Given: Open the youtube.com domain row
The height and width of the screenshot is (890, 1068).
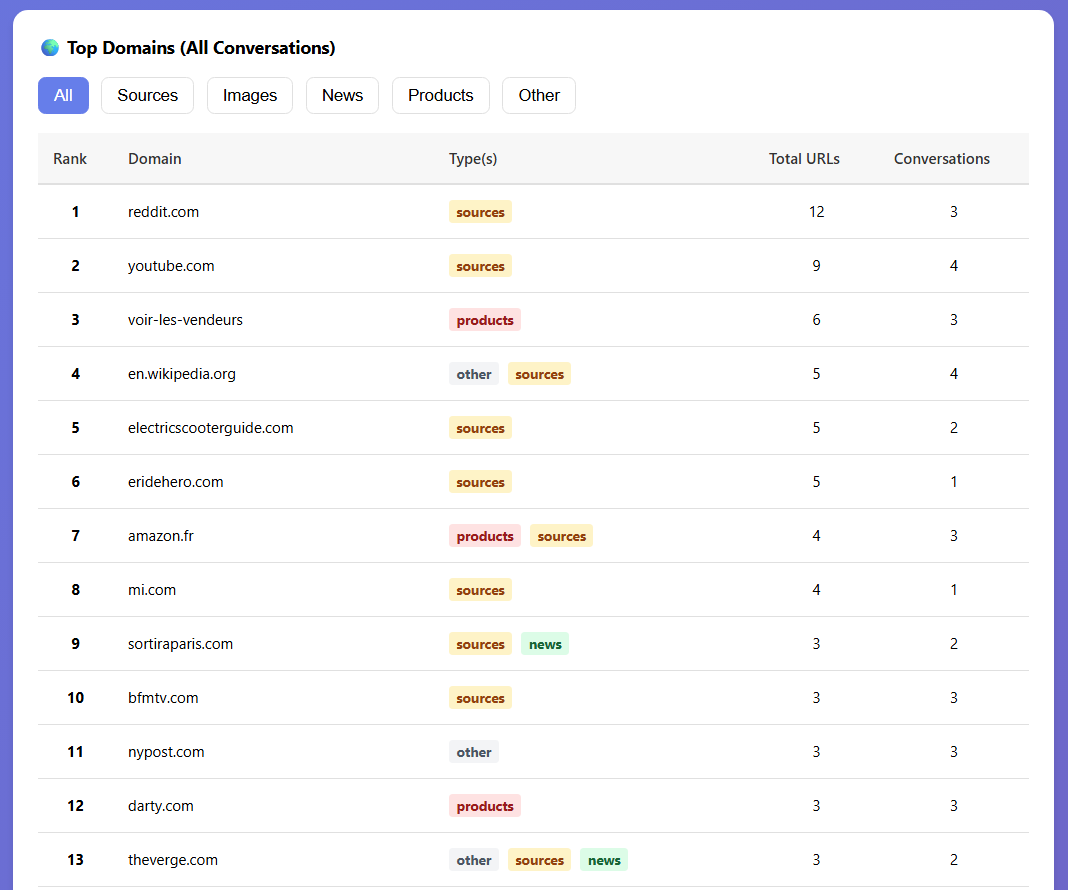Looking at the screenshot, I should (x=171, y=266).
